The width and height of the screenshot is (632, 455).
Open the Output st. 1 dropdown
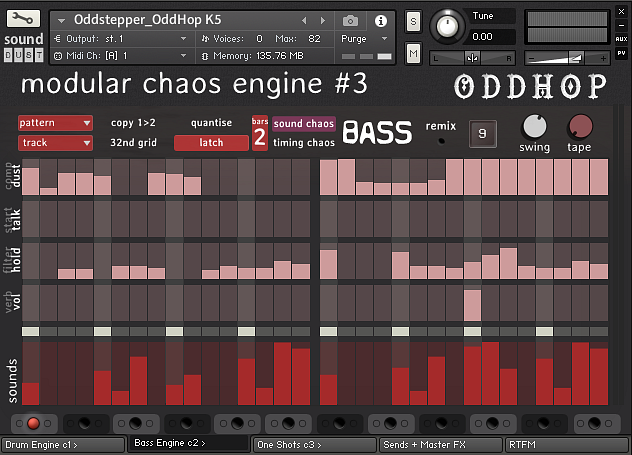121,39
